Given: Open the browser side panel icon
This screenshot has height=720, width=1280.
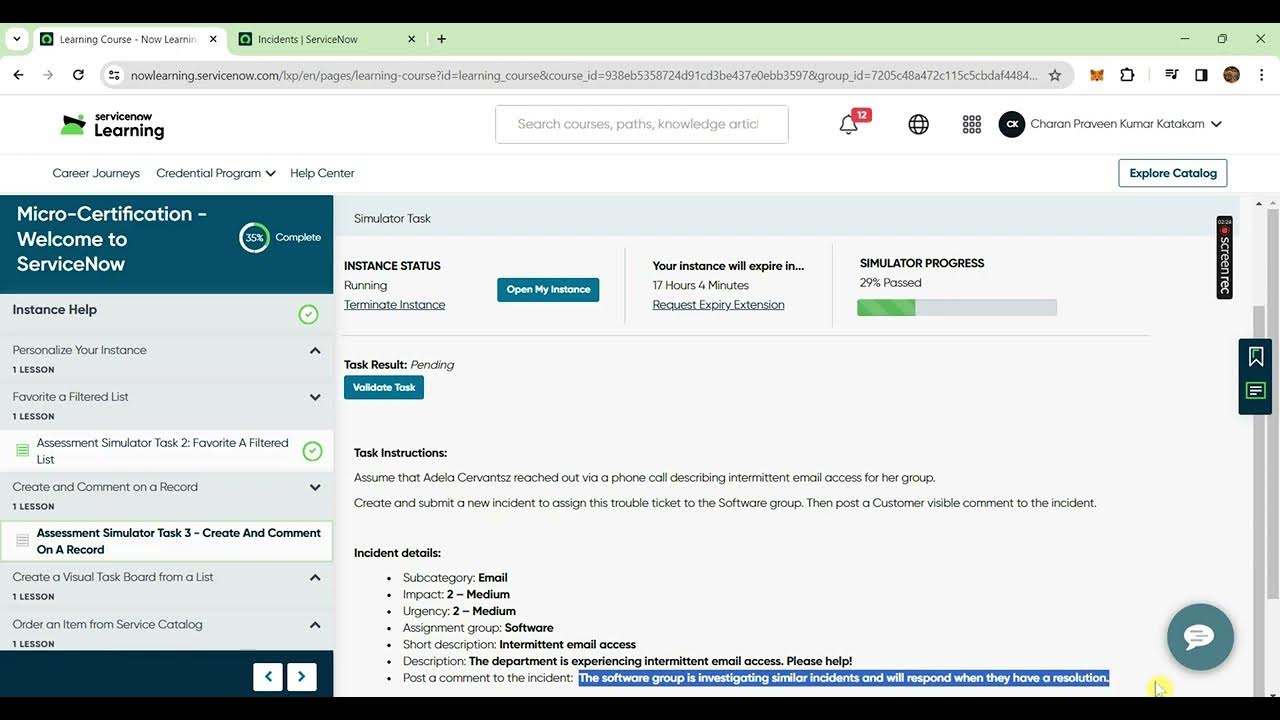Looking at the screenshot, I should 1201,75.
